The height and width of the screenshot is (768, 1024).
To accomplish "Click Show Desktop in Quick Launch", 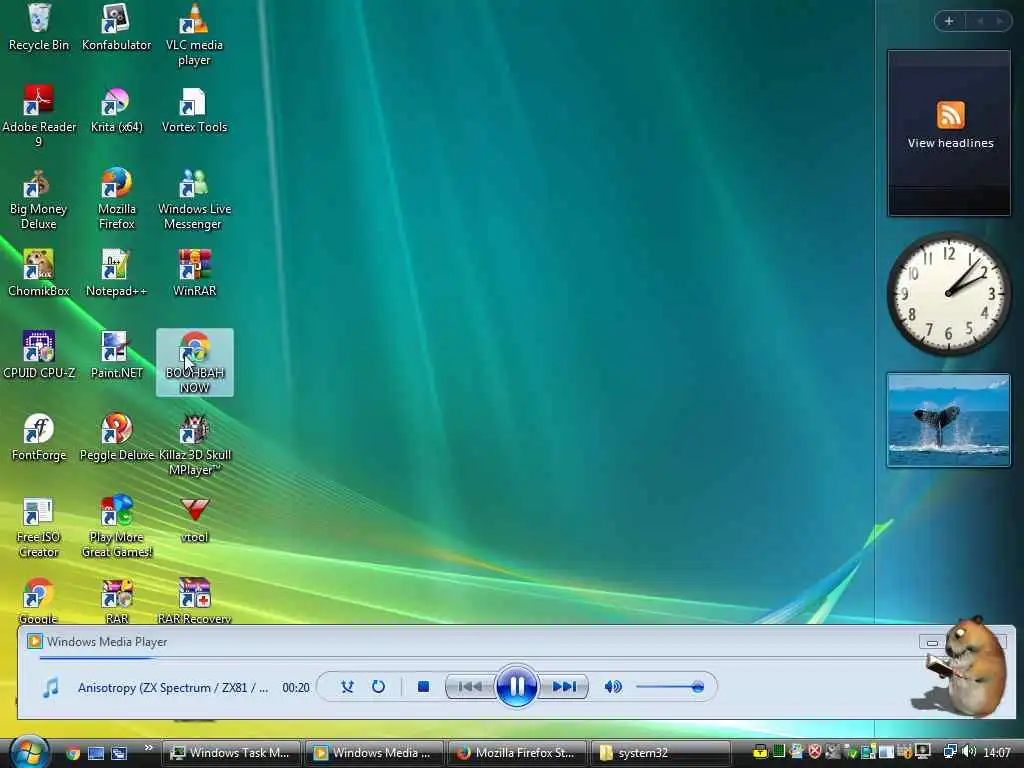I will point(96,753).
